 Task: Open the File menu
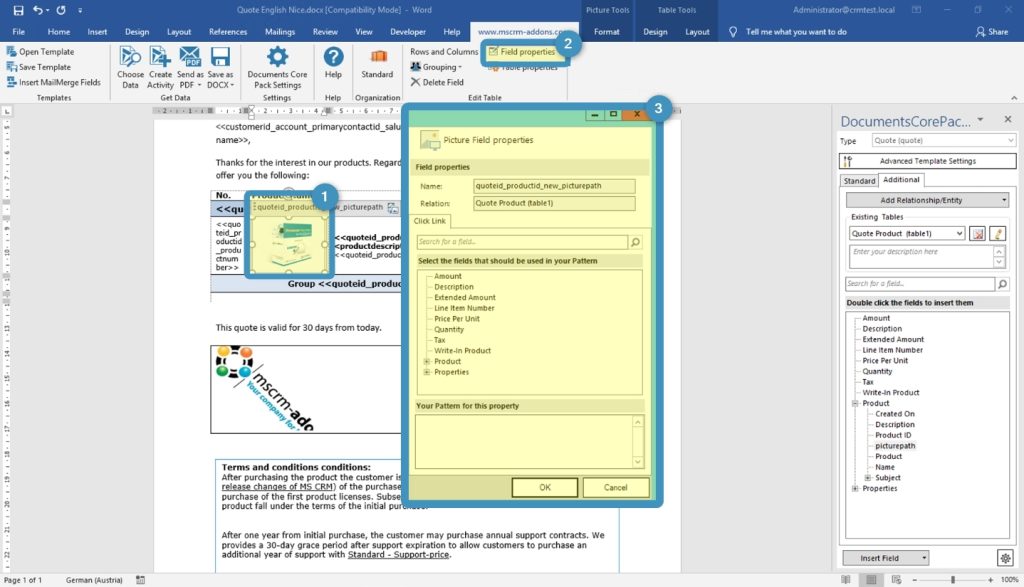pyautogui.click(x=18, y=31)
